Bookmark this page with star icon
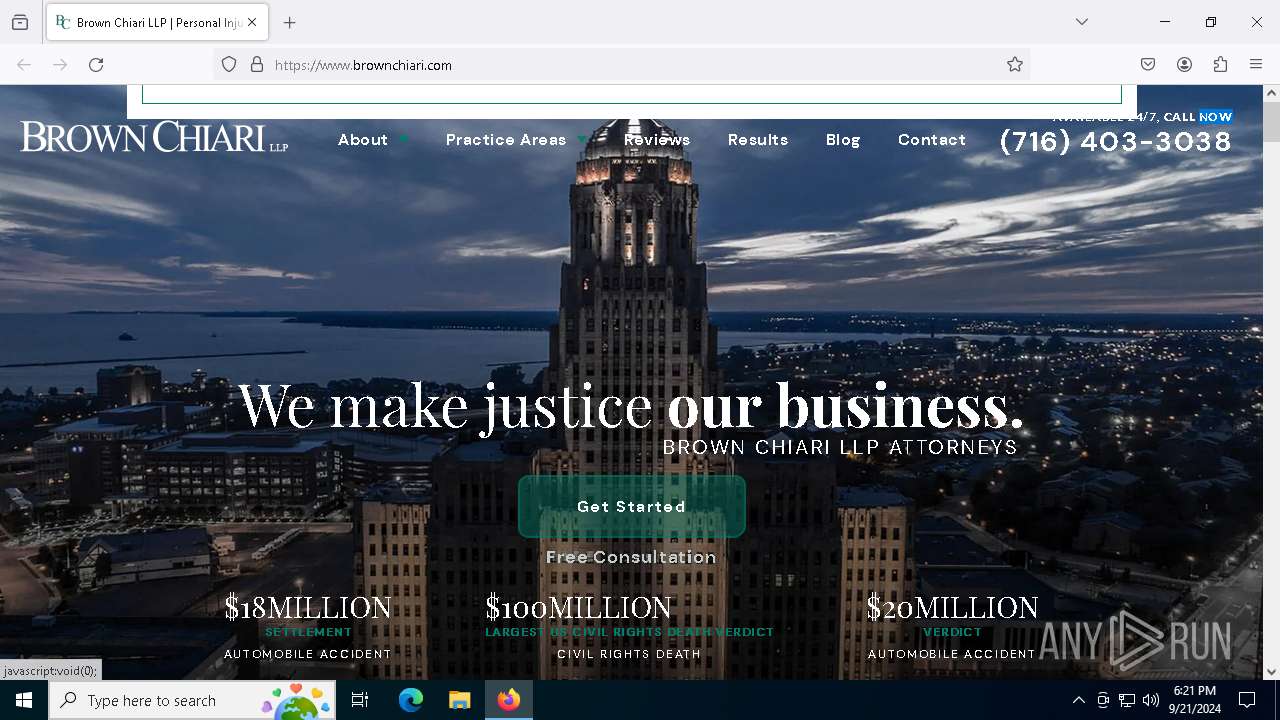 pos(1015,65)
